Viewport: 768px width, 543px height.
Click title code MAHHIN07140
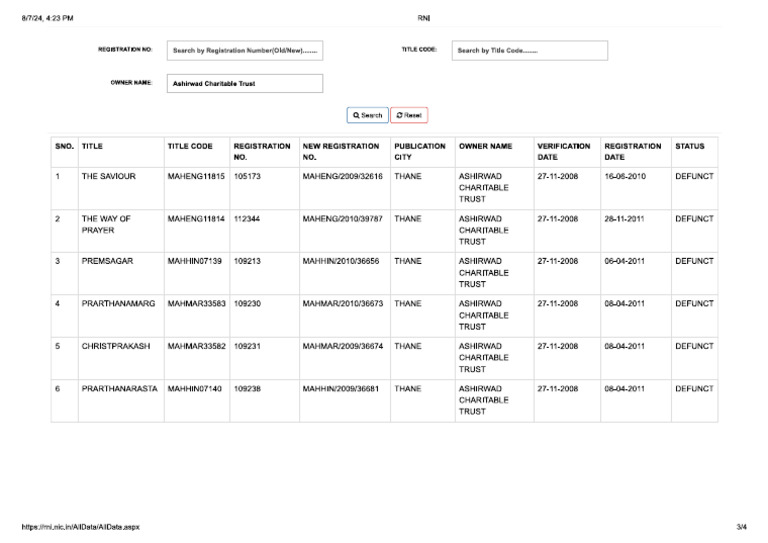click(194, 389)
